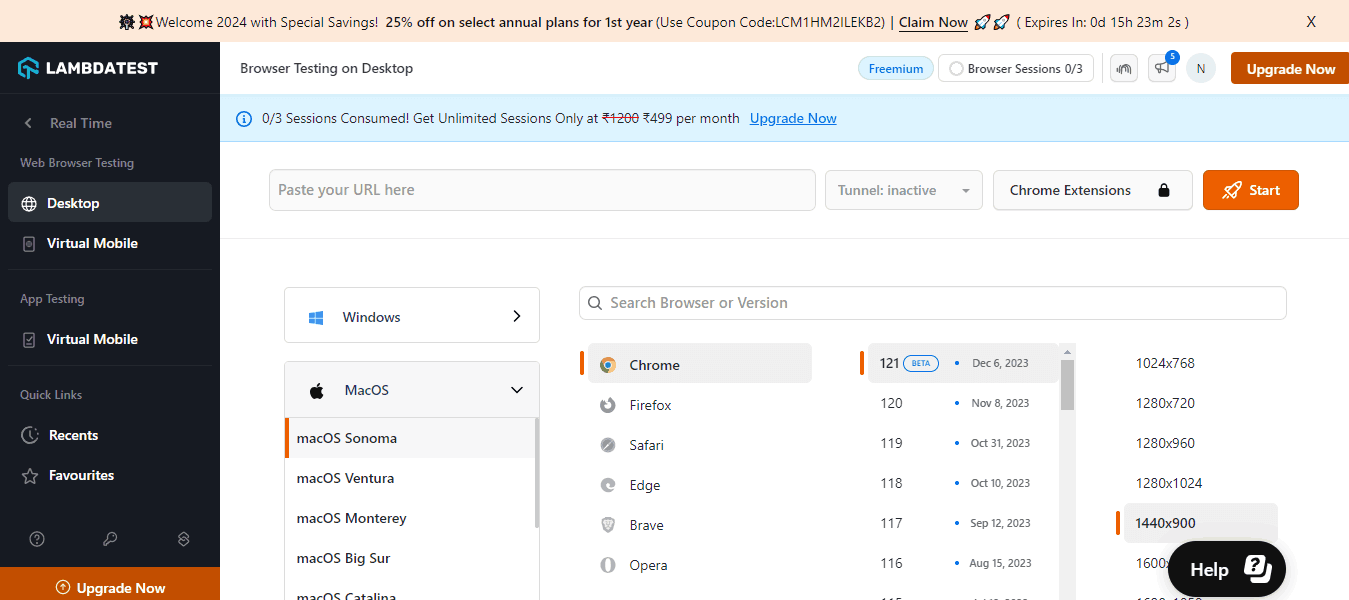Viewport: 1349px width, 600px height.
Task: Click the browser version list scrollbar
Action: click(x=1067, y=385)
